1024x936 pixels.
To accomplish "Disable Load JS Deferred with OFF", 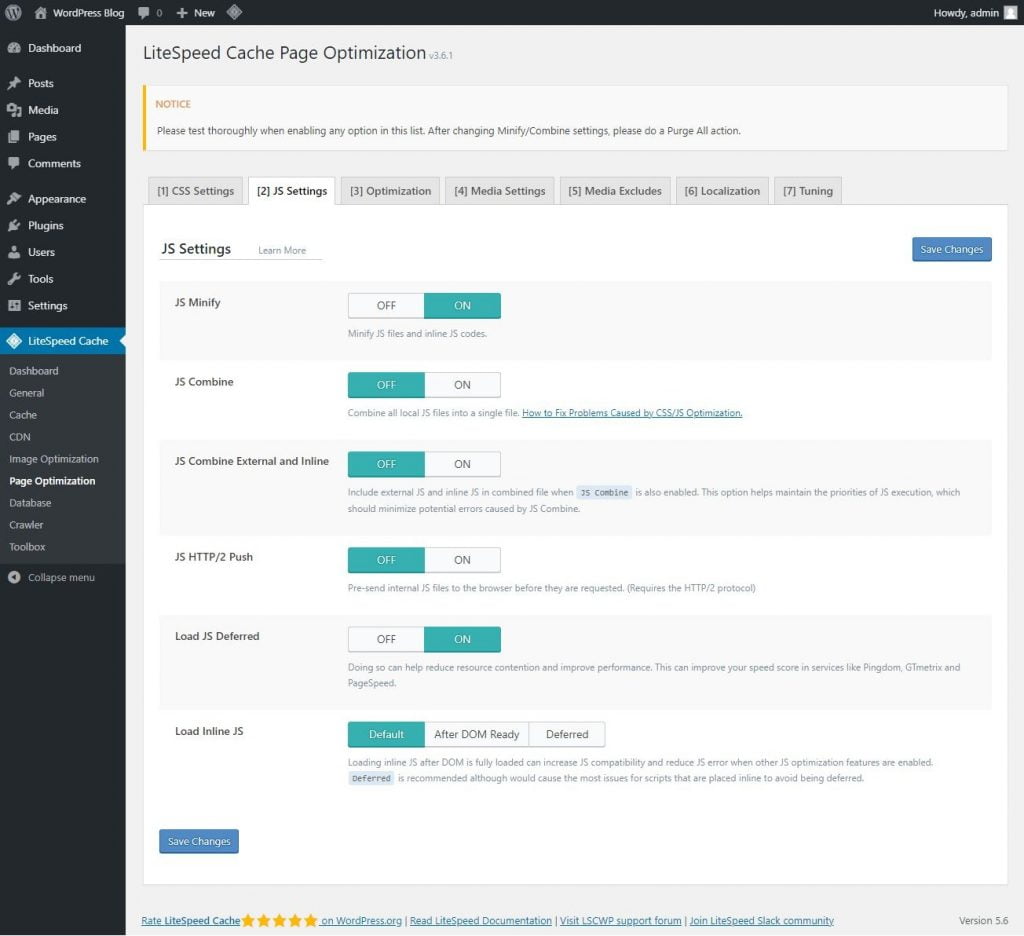I will 386,639.
